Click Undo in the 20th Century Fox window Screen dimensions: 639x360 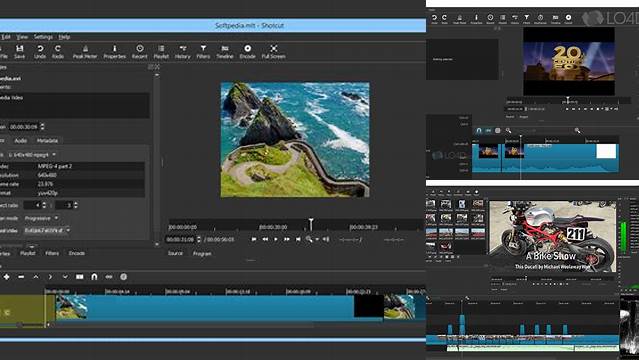(434, 18)
